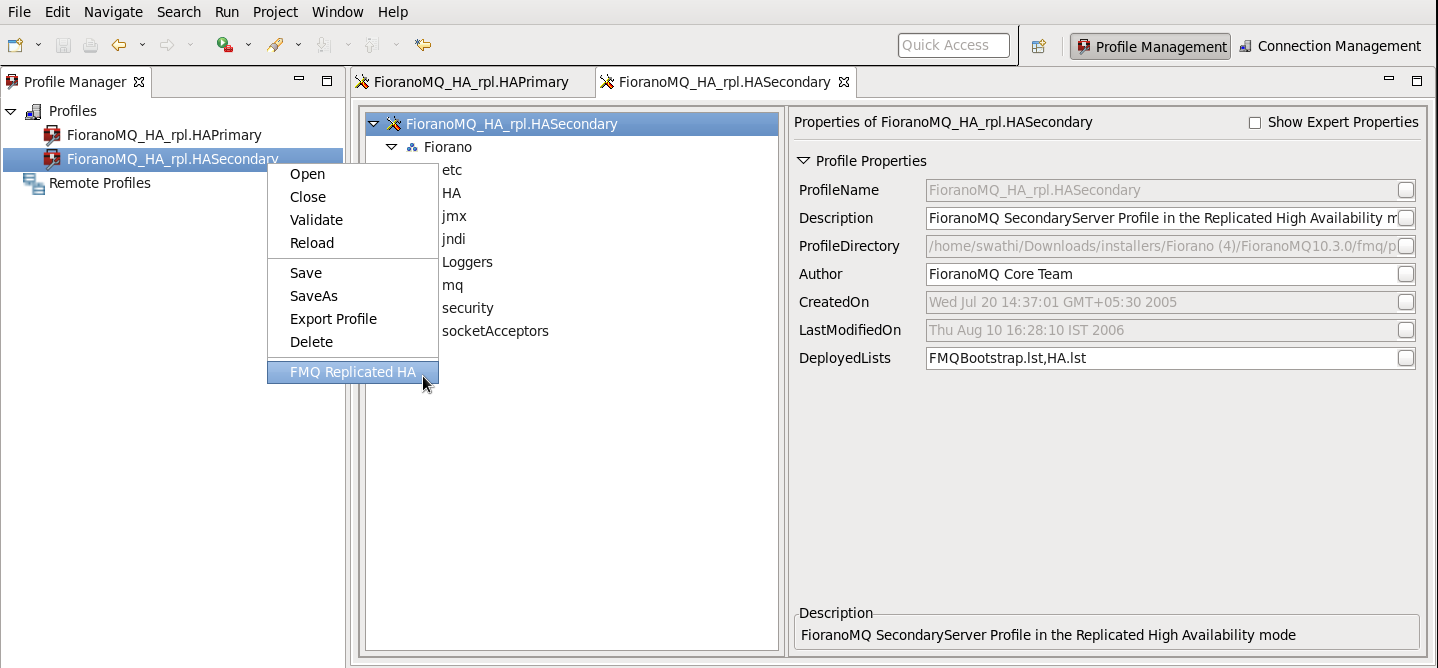
Task: Select Remote Profiles in the tree
Action: (x=100, y=183)
